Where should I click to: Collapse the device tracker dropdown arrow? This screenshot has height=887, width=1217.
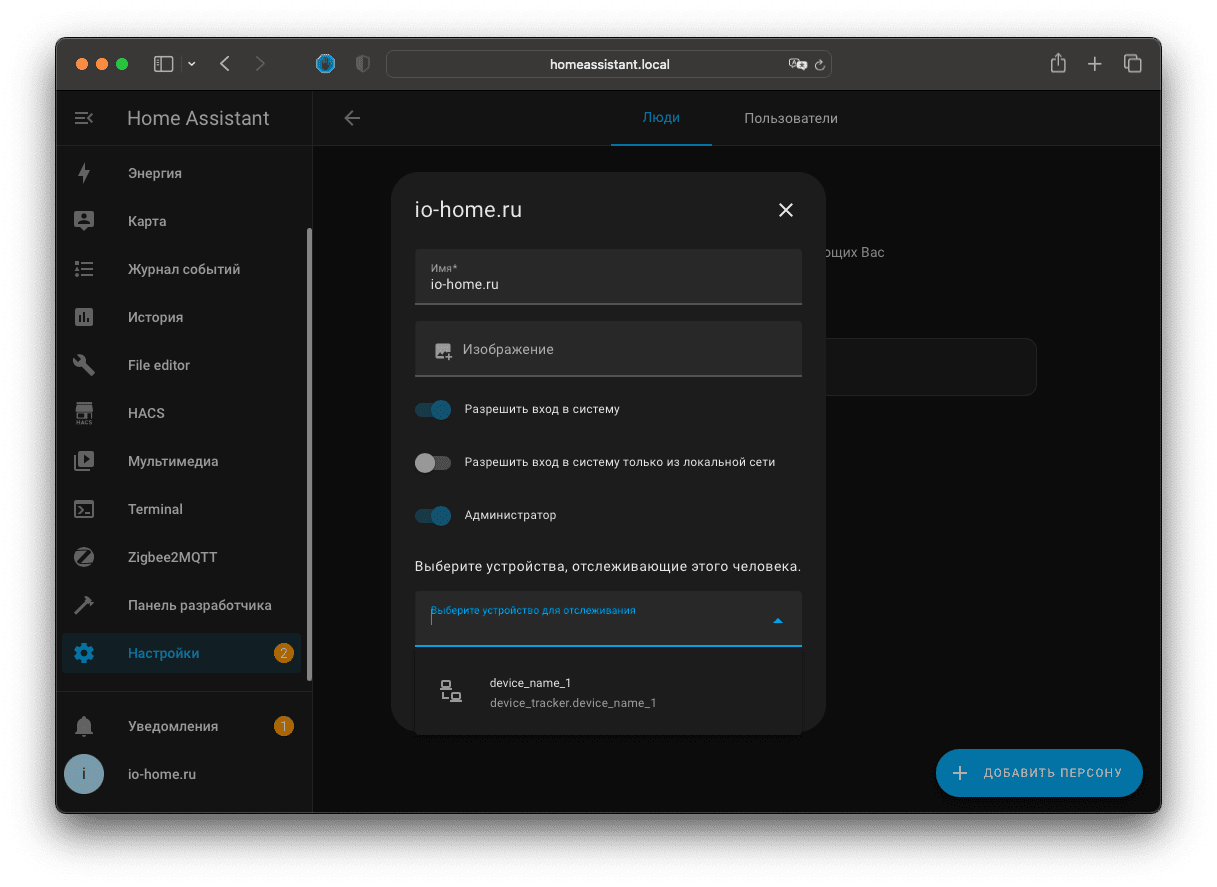point(778,621)
